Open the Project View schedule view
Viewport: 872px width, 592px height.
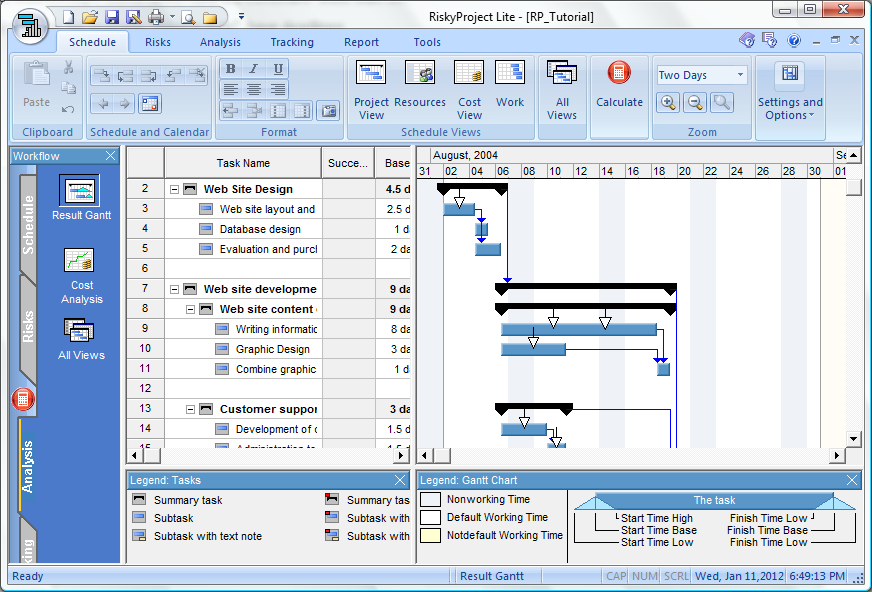(371, 90)
